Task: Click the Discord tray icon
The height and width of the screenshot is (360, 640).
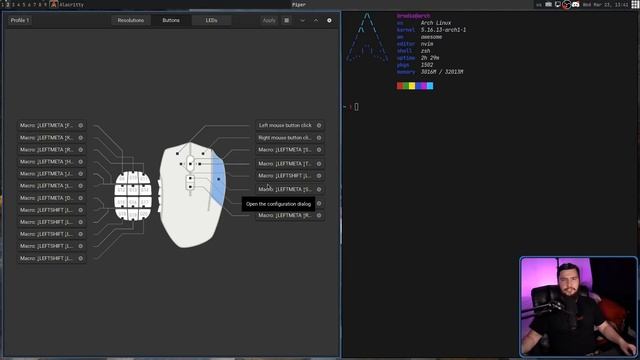Action: coord(576,4)
